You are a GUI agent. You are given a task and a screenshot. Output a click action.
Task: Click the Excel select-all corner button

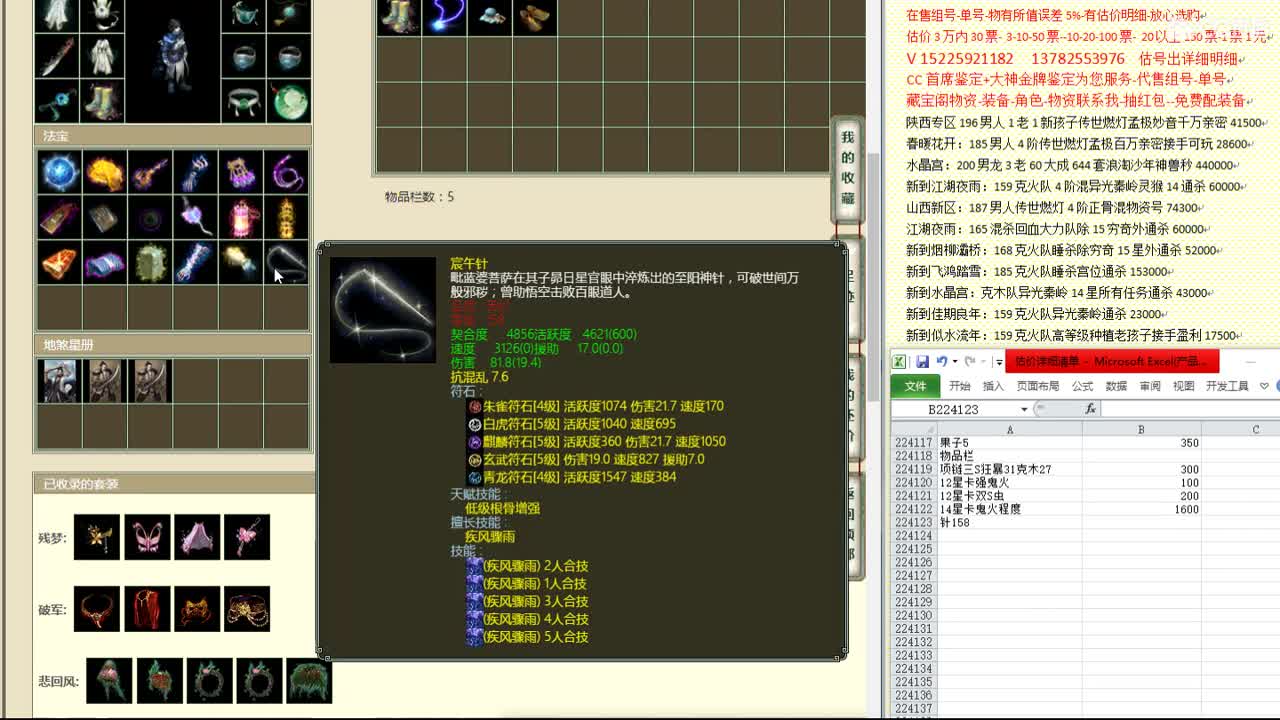(914, 429)
